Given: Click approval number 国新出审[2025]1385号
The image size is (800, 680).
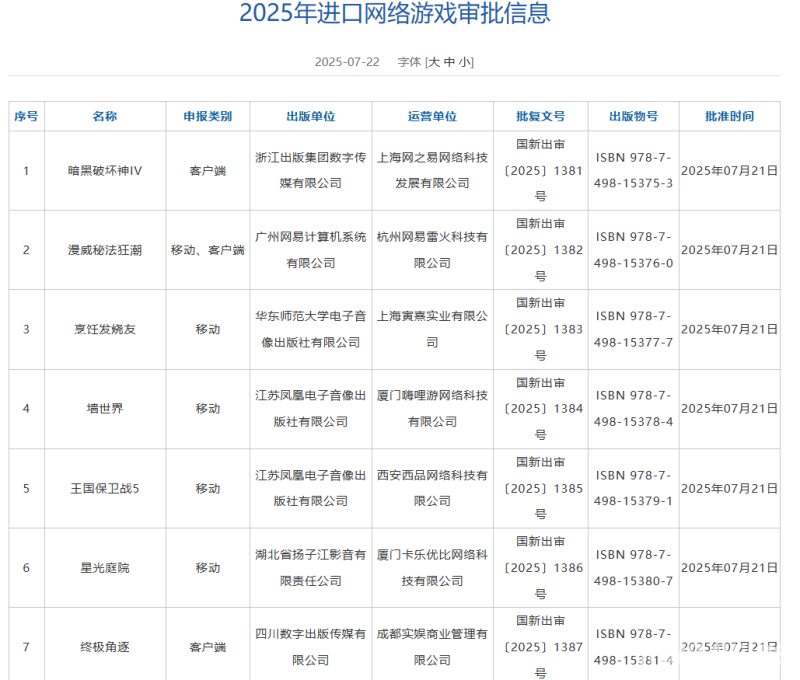Looking at the screenshot, I should (x=543, y=489).
